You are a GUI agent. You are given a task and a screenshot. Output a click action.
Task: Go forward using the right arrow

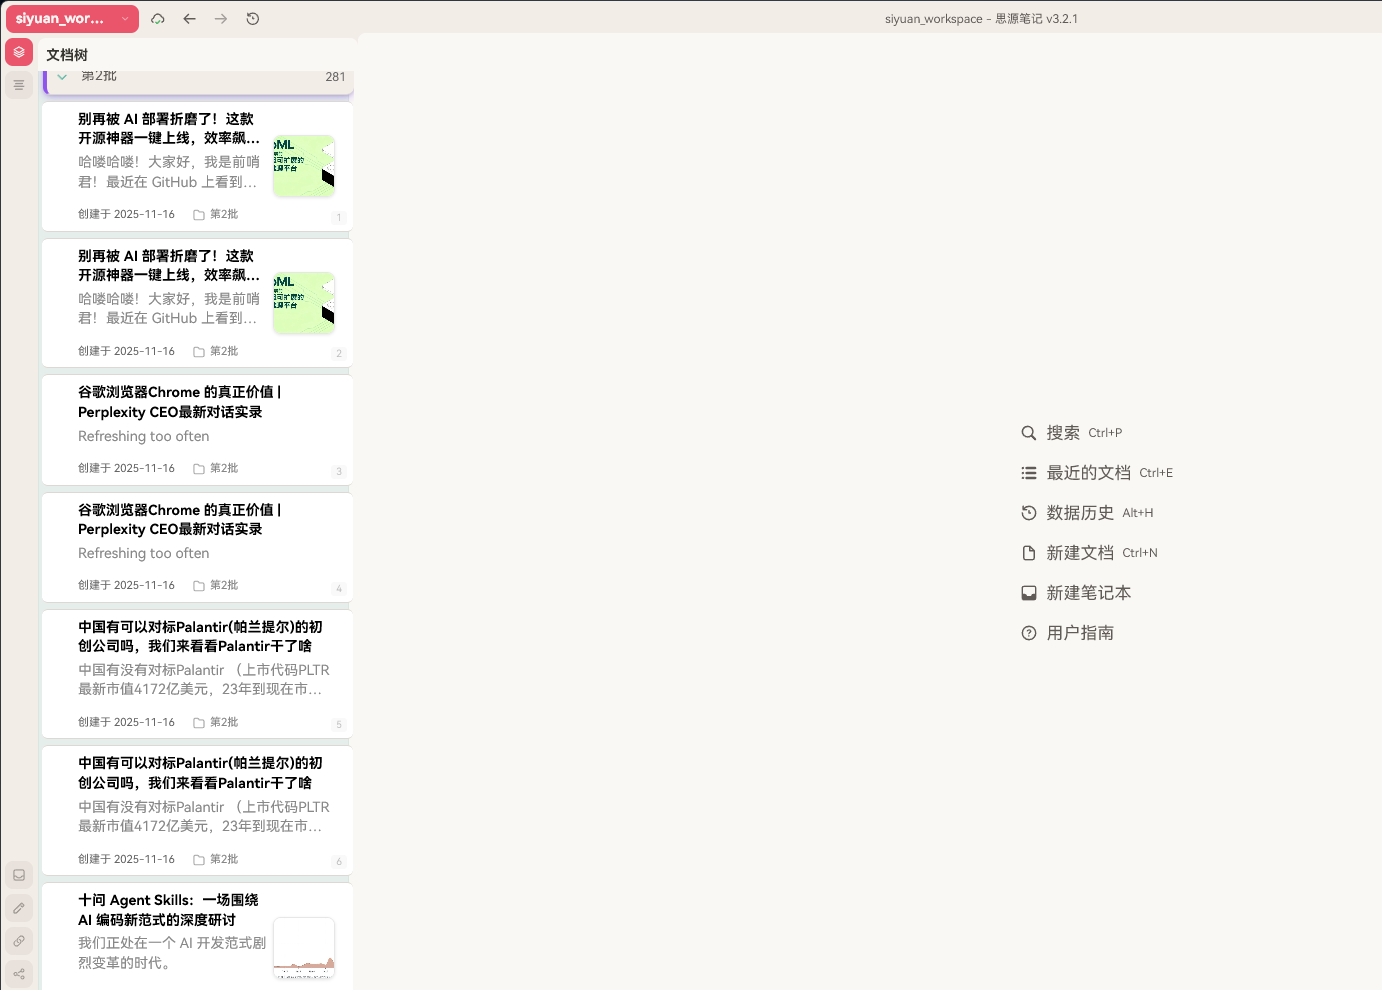pyautogui.click(x=221, y=19)
